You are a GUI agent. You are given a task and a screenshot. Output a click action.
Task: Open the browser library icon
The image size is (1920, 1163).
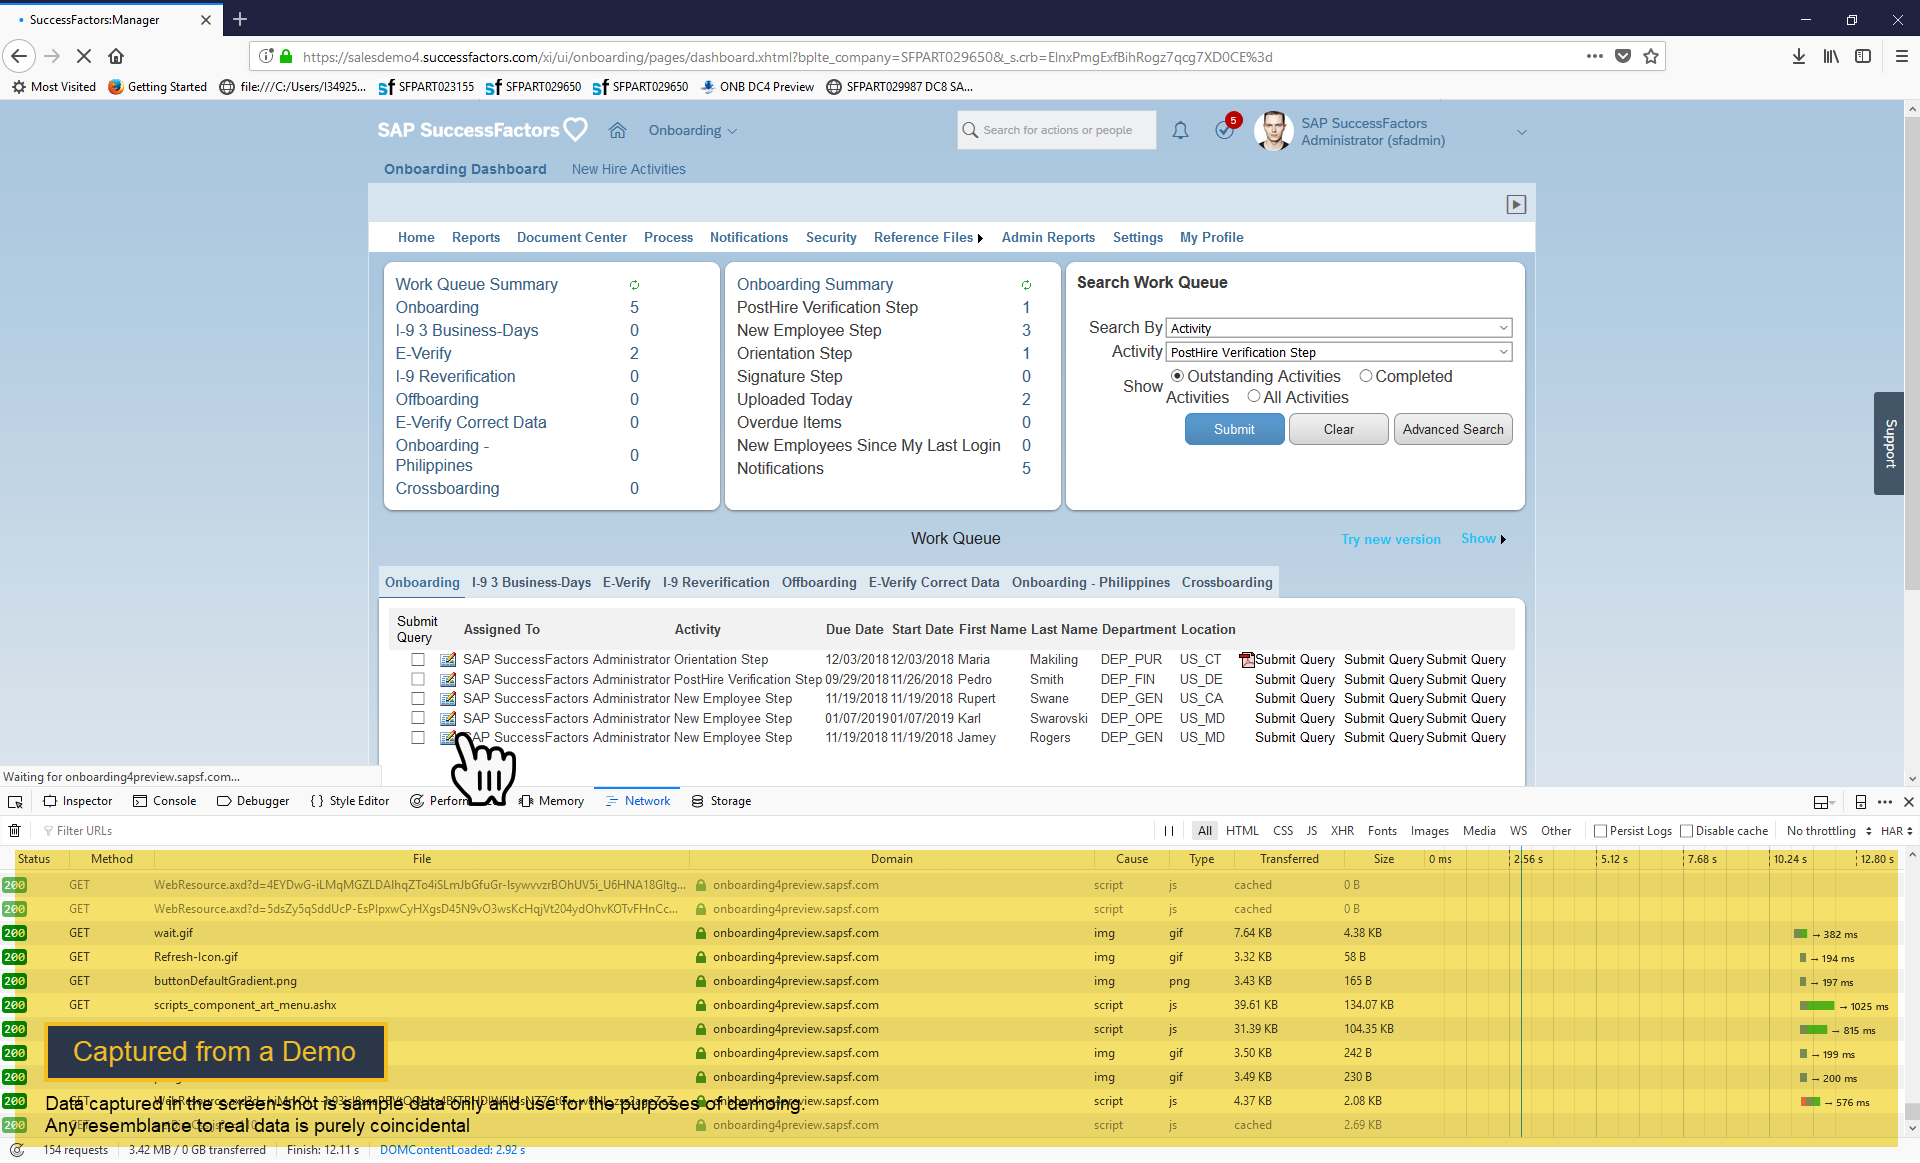tap(1831, 57)
